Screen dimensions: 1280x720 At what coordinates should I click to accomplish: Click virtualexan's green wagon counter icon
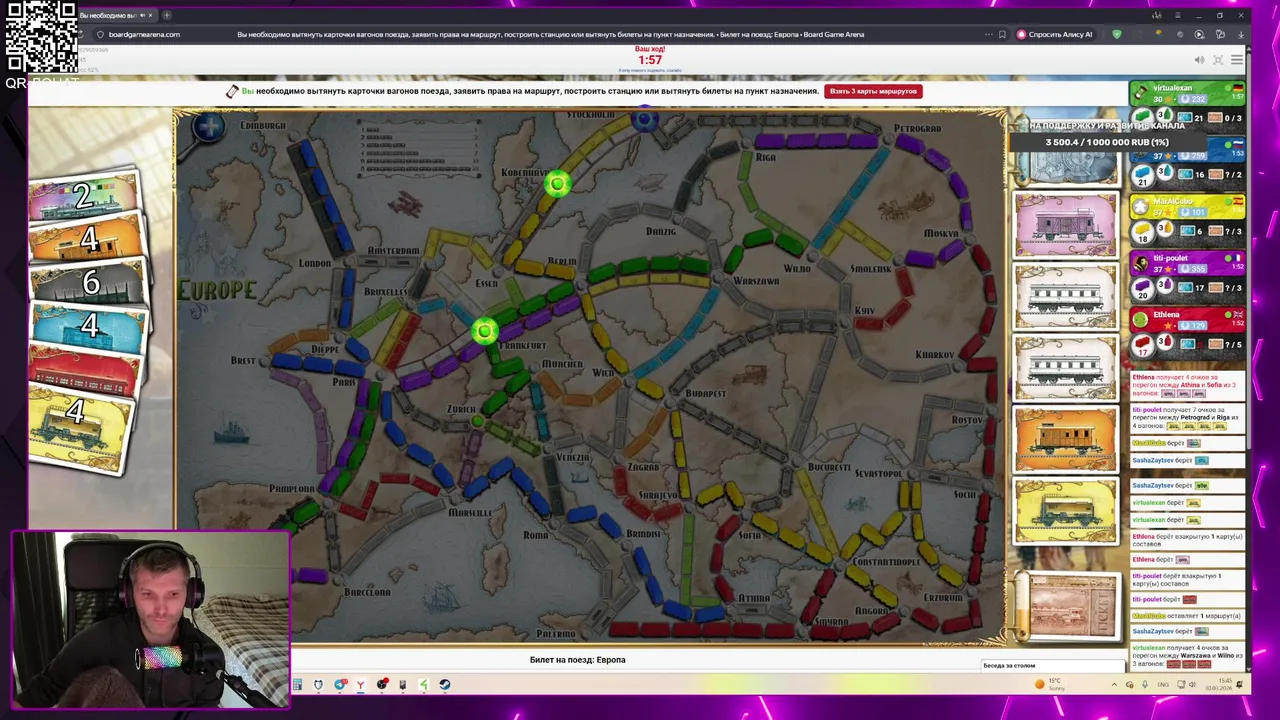click(x=1144, y=117)
